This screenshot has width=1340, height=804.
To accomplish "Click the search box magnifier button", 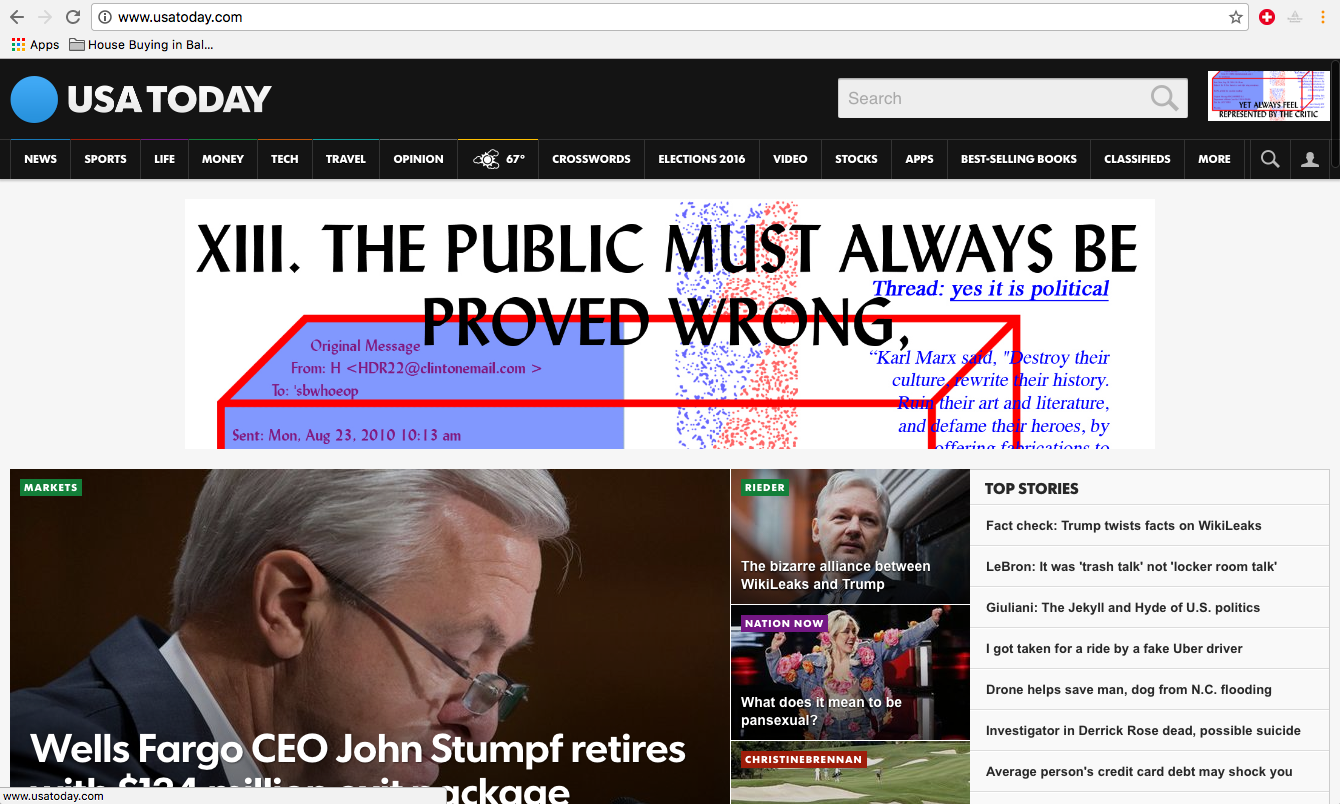I will tap(1165, 98).
